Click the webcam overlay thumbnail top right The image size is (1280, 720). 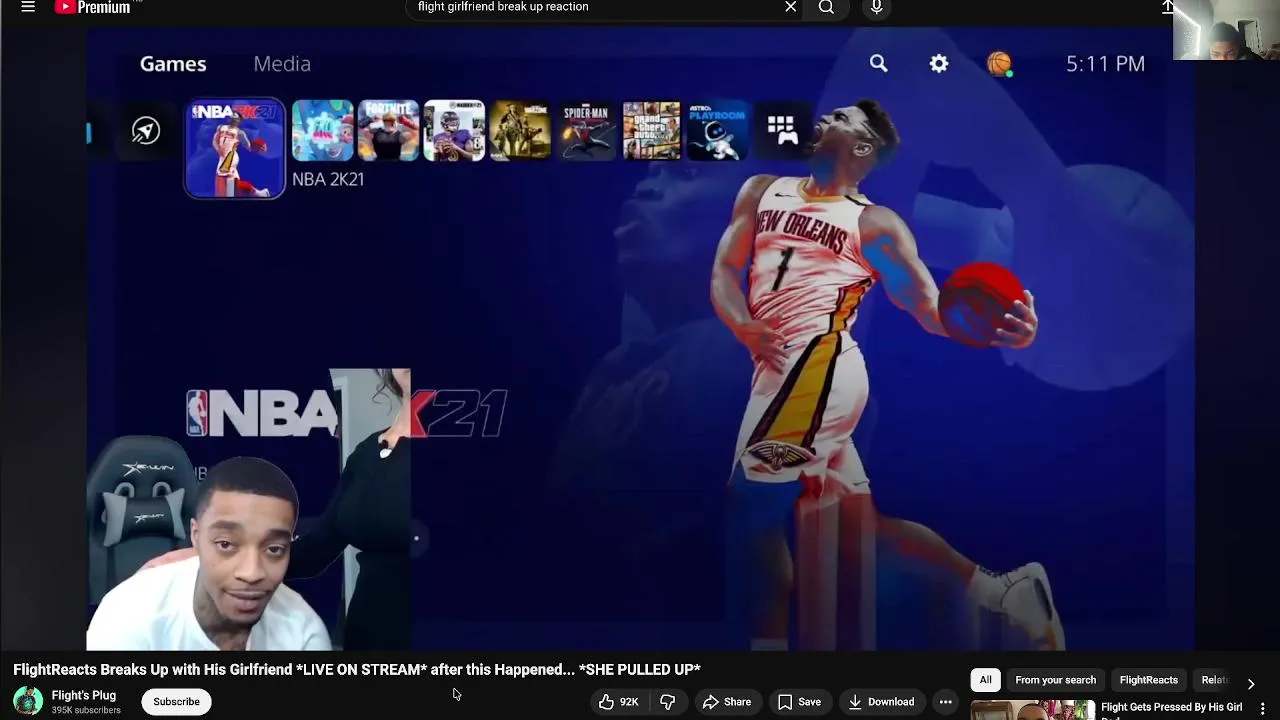(x=1226, y=30)
